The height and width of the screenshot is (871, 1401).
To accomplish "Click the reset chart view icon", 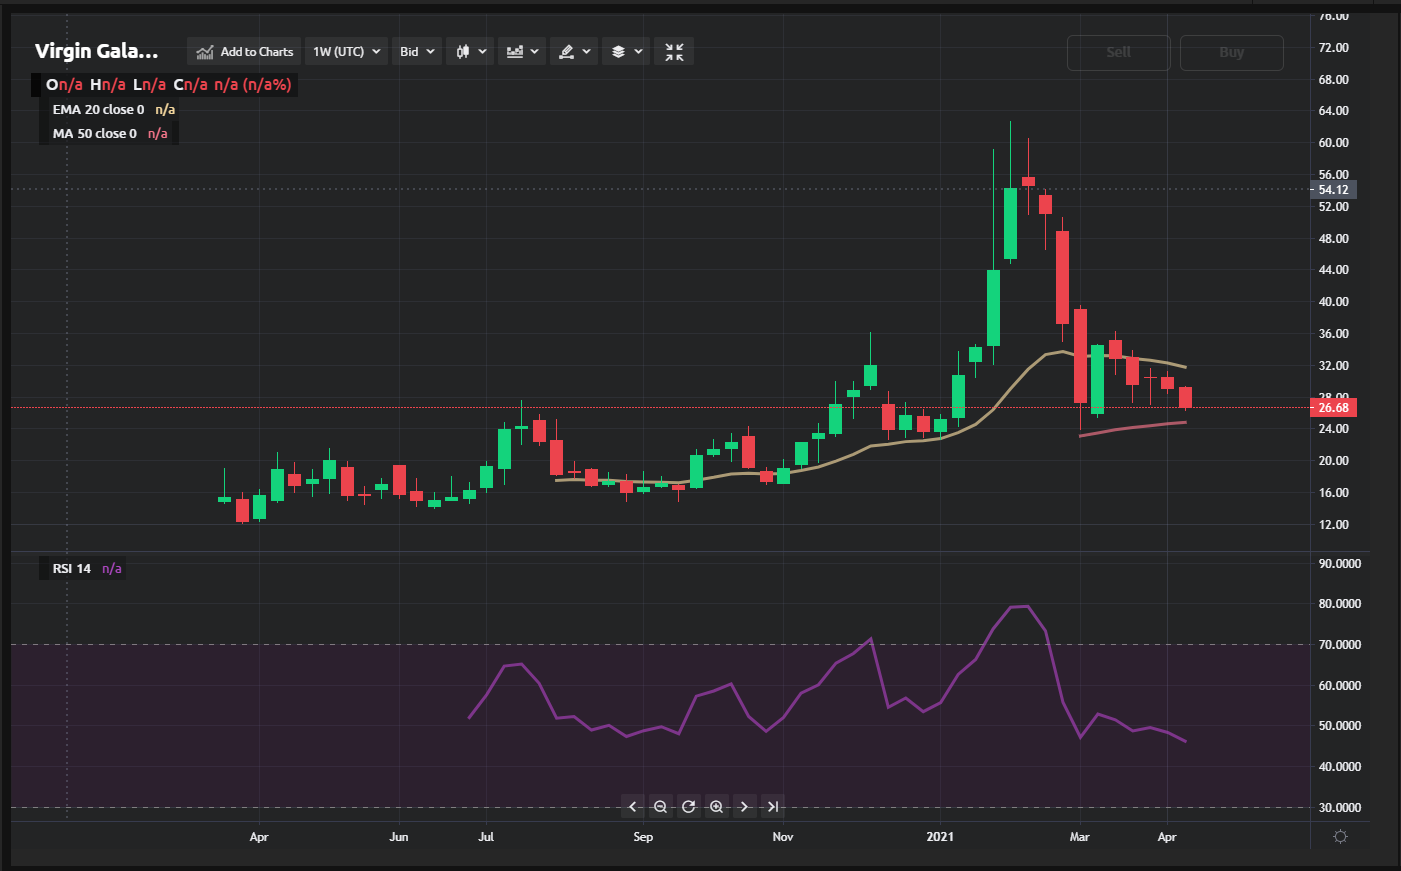I will click(x=688, y=807).
